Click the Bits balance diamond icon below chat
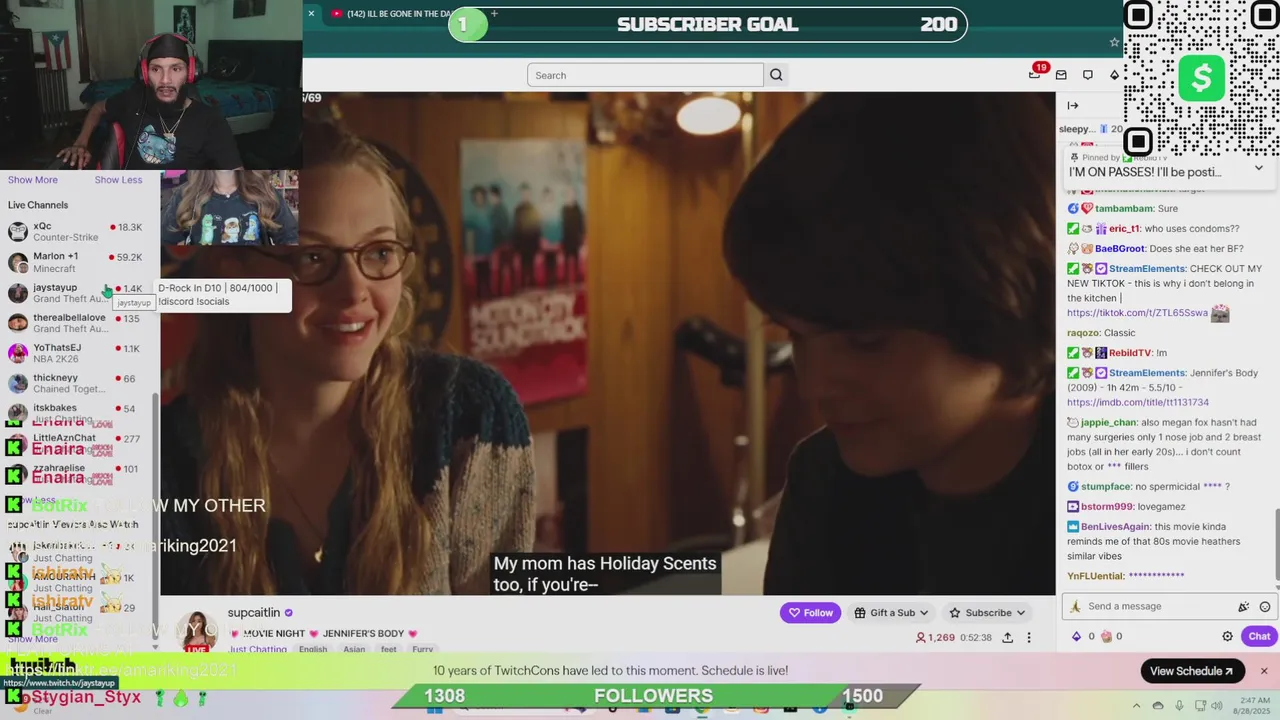 1077,636
